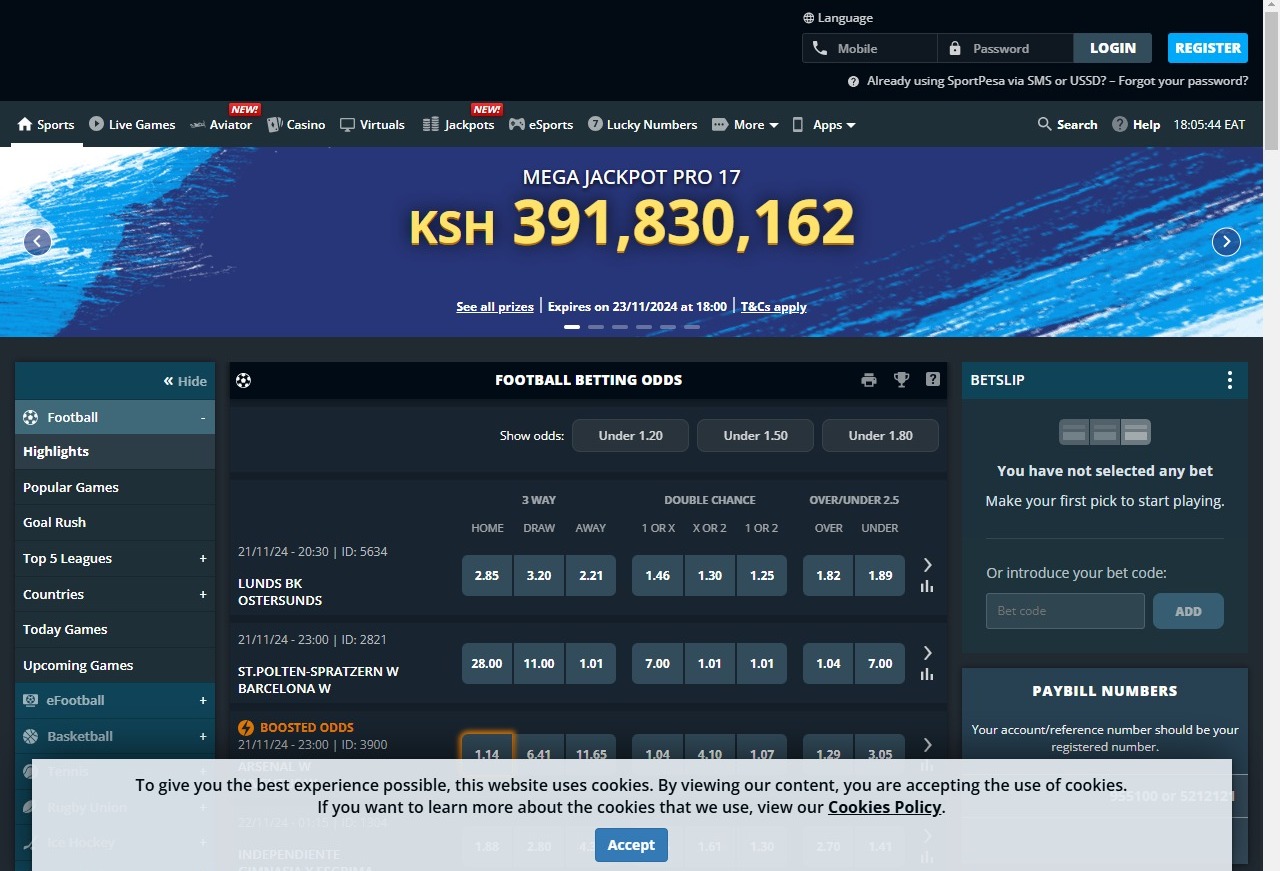Select away odds 2.21 for Ostersunds
1280x871 pixels.
click(x=591, y=575)
